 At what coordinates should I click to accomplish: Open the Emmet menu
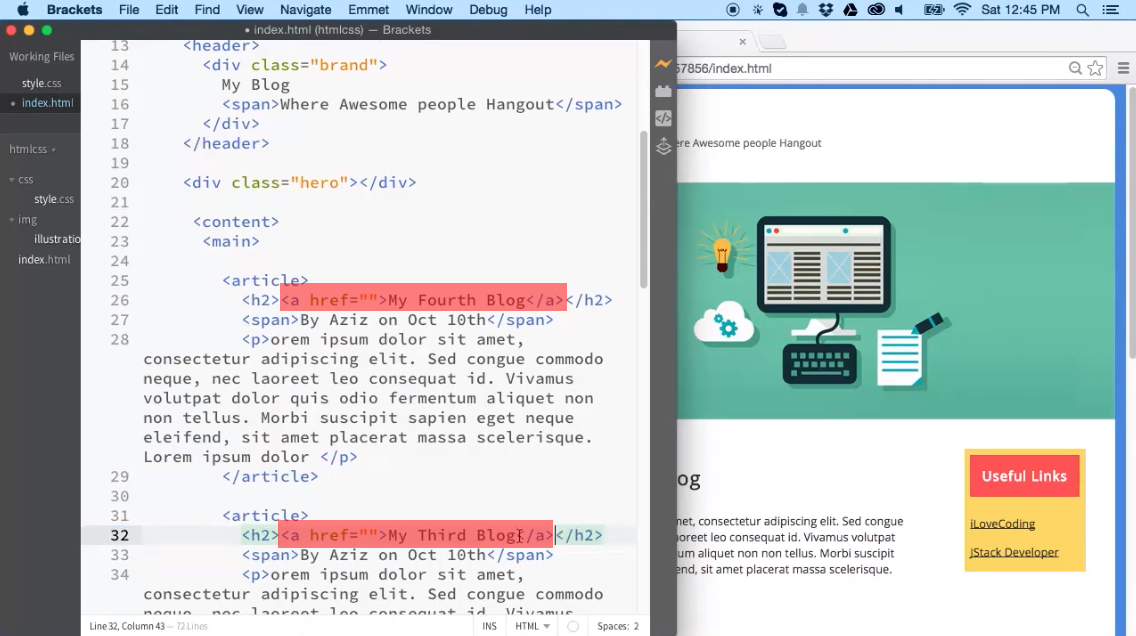(x=371, y=10)
